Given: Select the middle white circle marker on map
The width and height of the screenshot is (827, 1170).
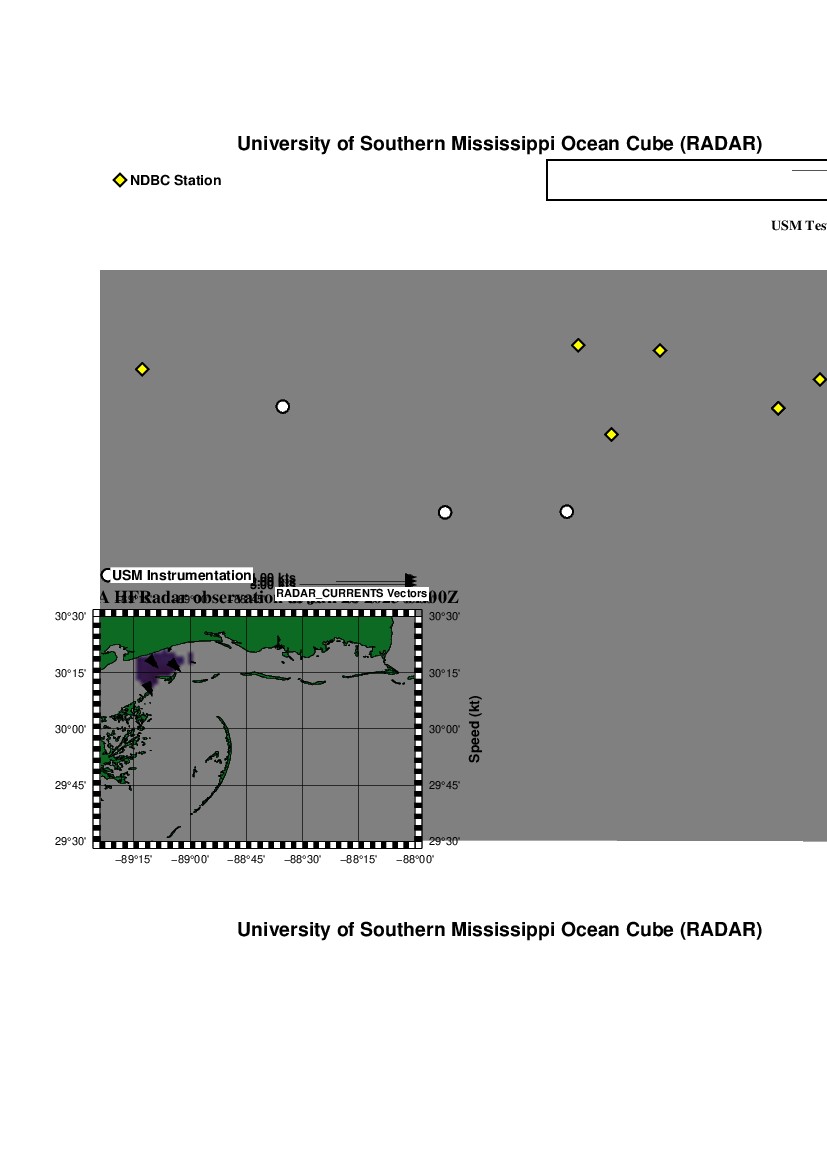Looking at the screenshot, I should tap(445, 512).
